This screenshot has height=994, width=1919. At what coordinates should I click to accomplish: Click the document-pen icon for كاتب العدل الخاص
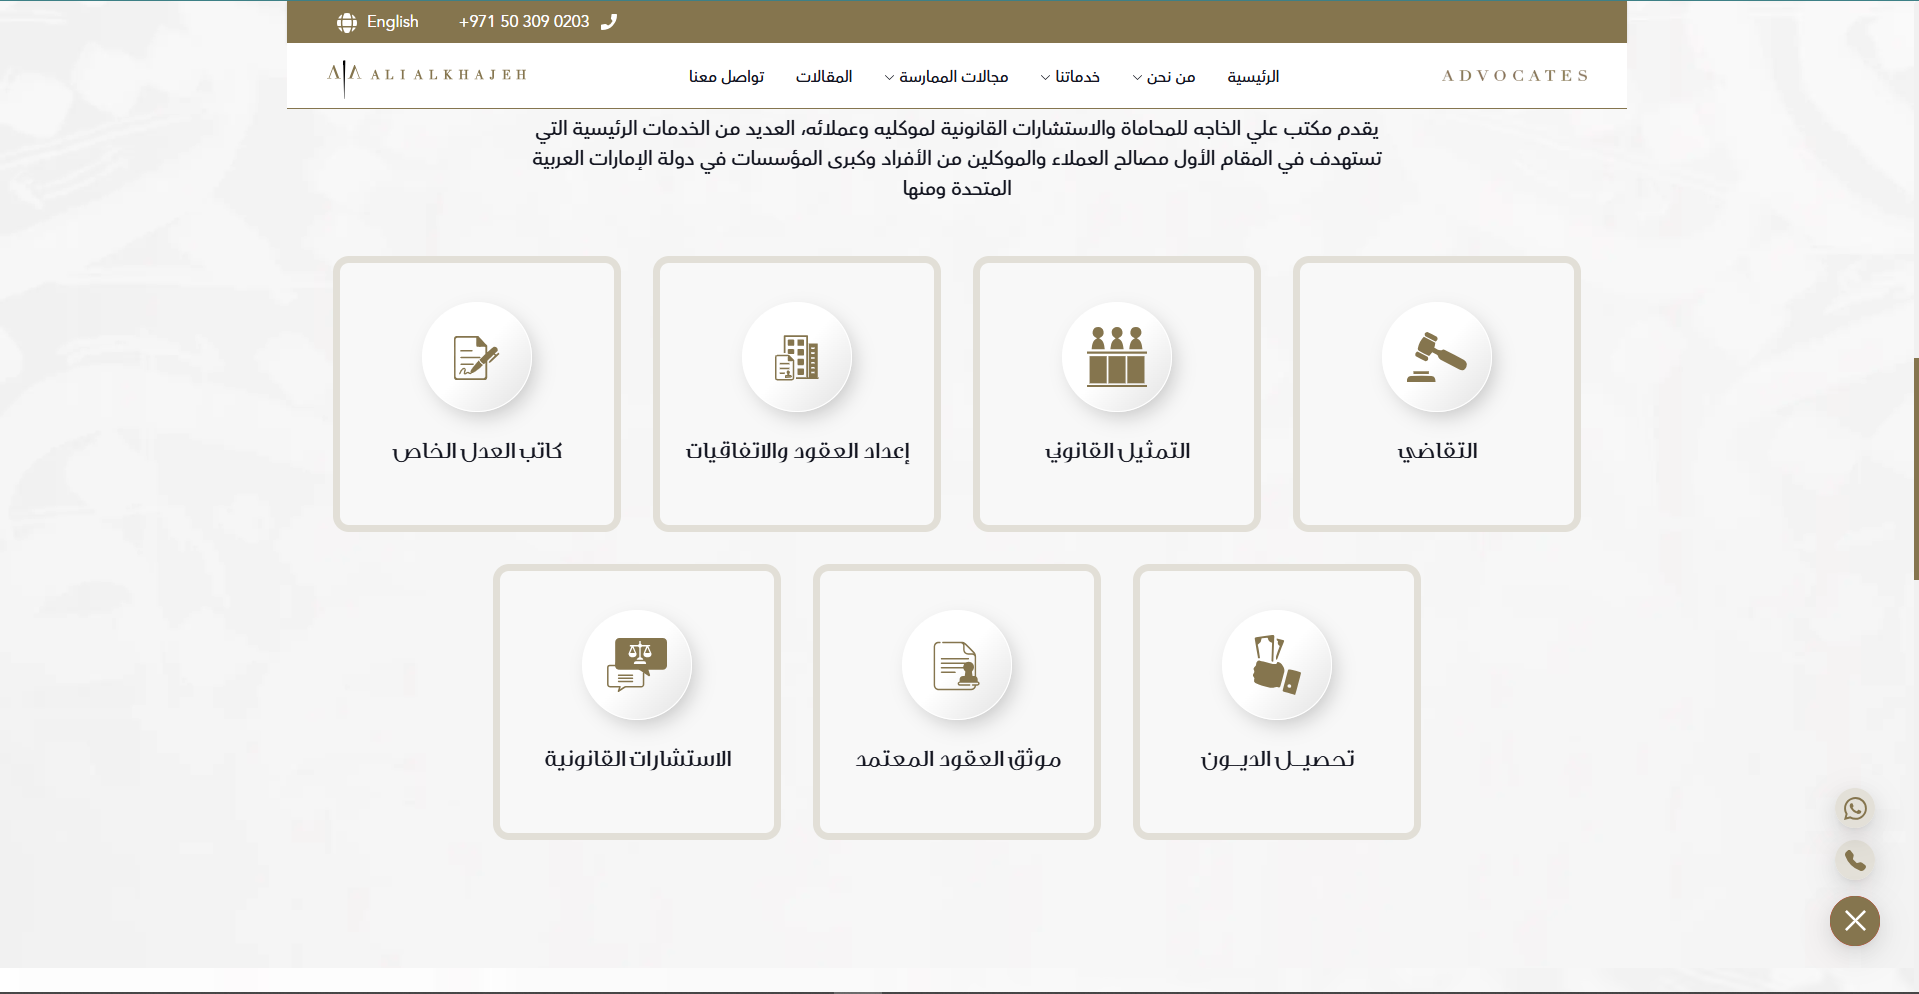(x=476, y=357)
